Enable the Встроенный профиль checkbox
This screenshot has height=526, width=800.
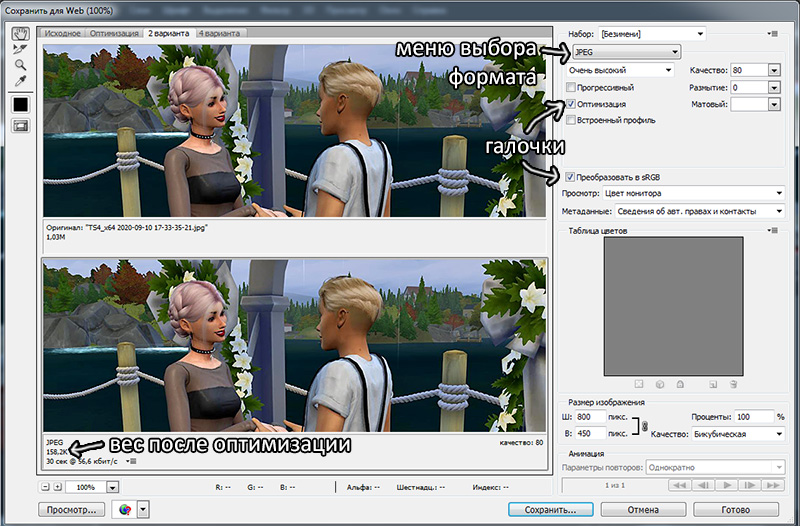571,120
